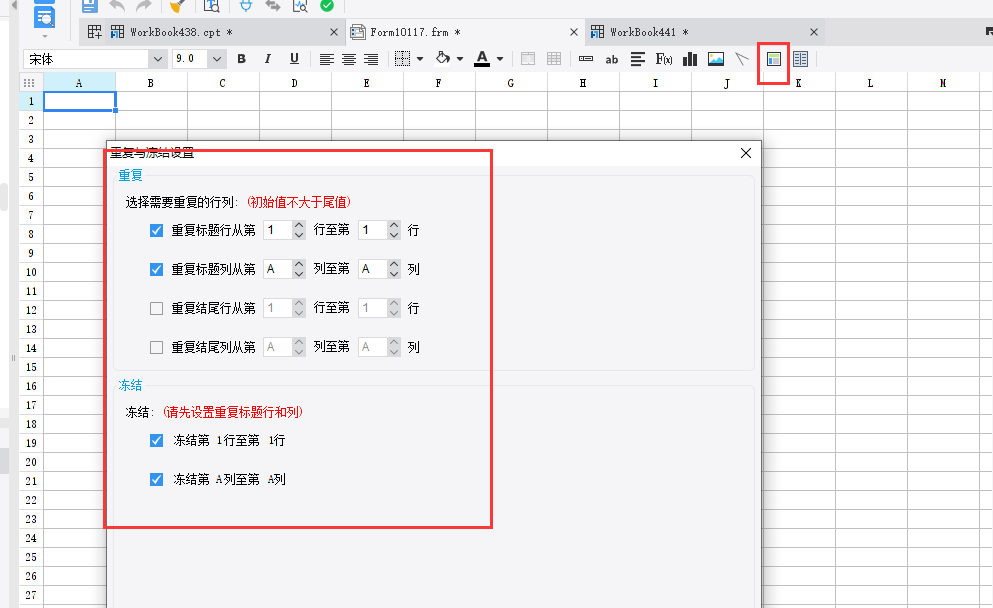Click the red 请先设置重复标题行和列 hint
Screen dimensions: 993x608
(233, 412)
